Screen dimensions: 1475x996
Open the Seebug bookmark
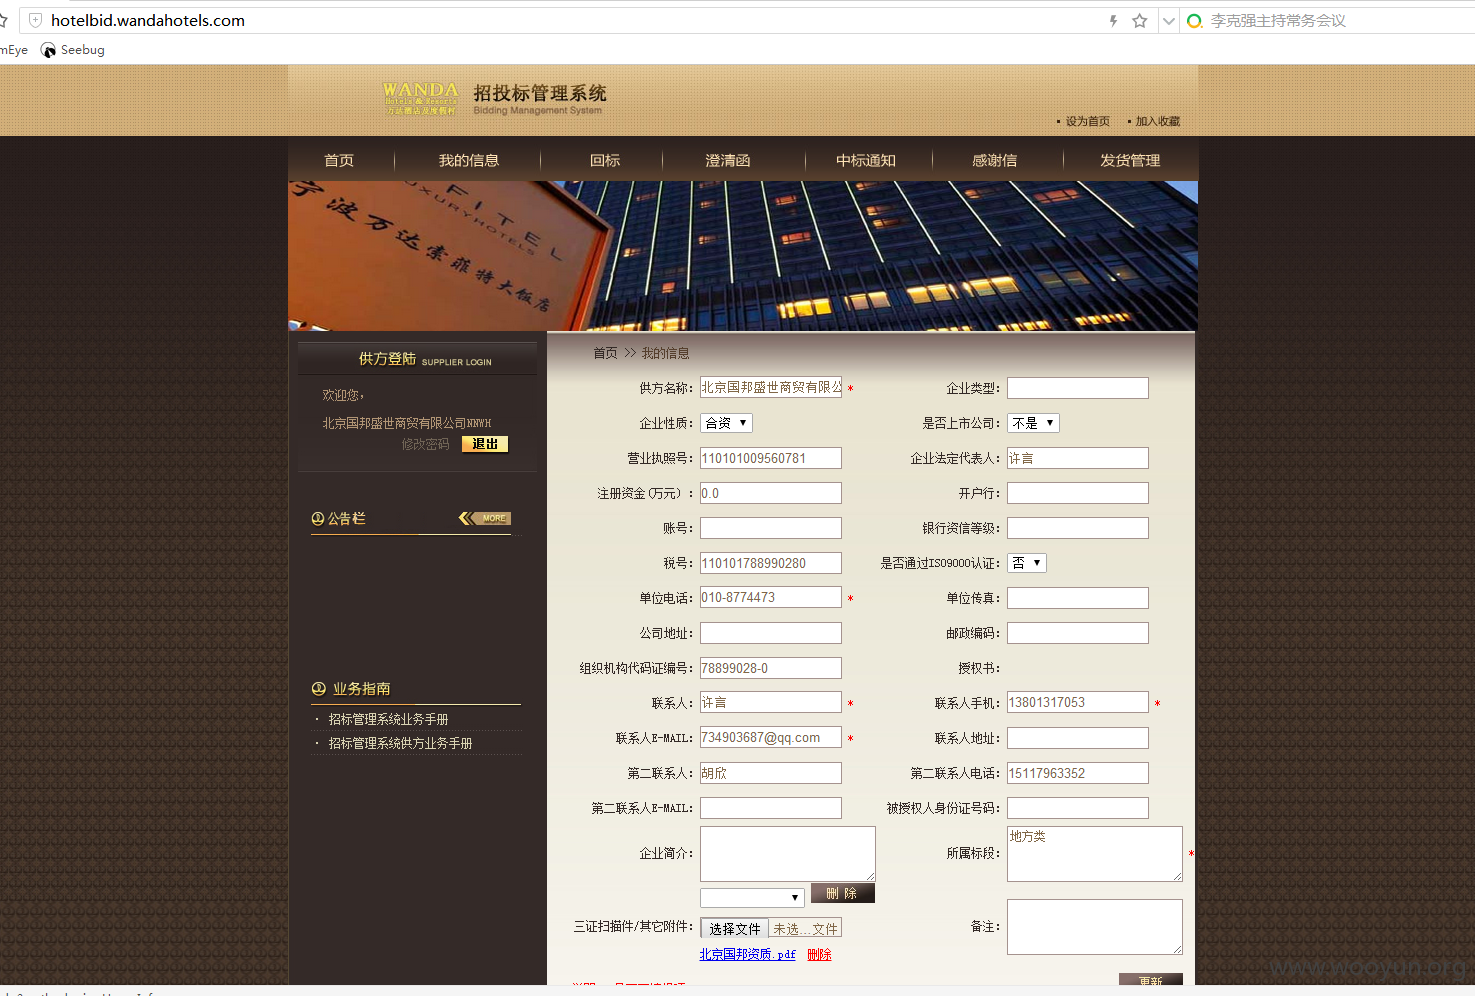click(73, 50)
